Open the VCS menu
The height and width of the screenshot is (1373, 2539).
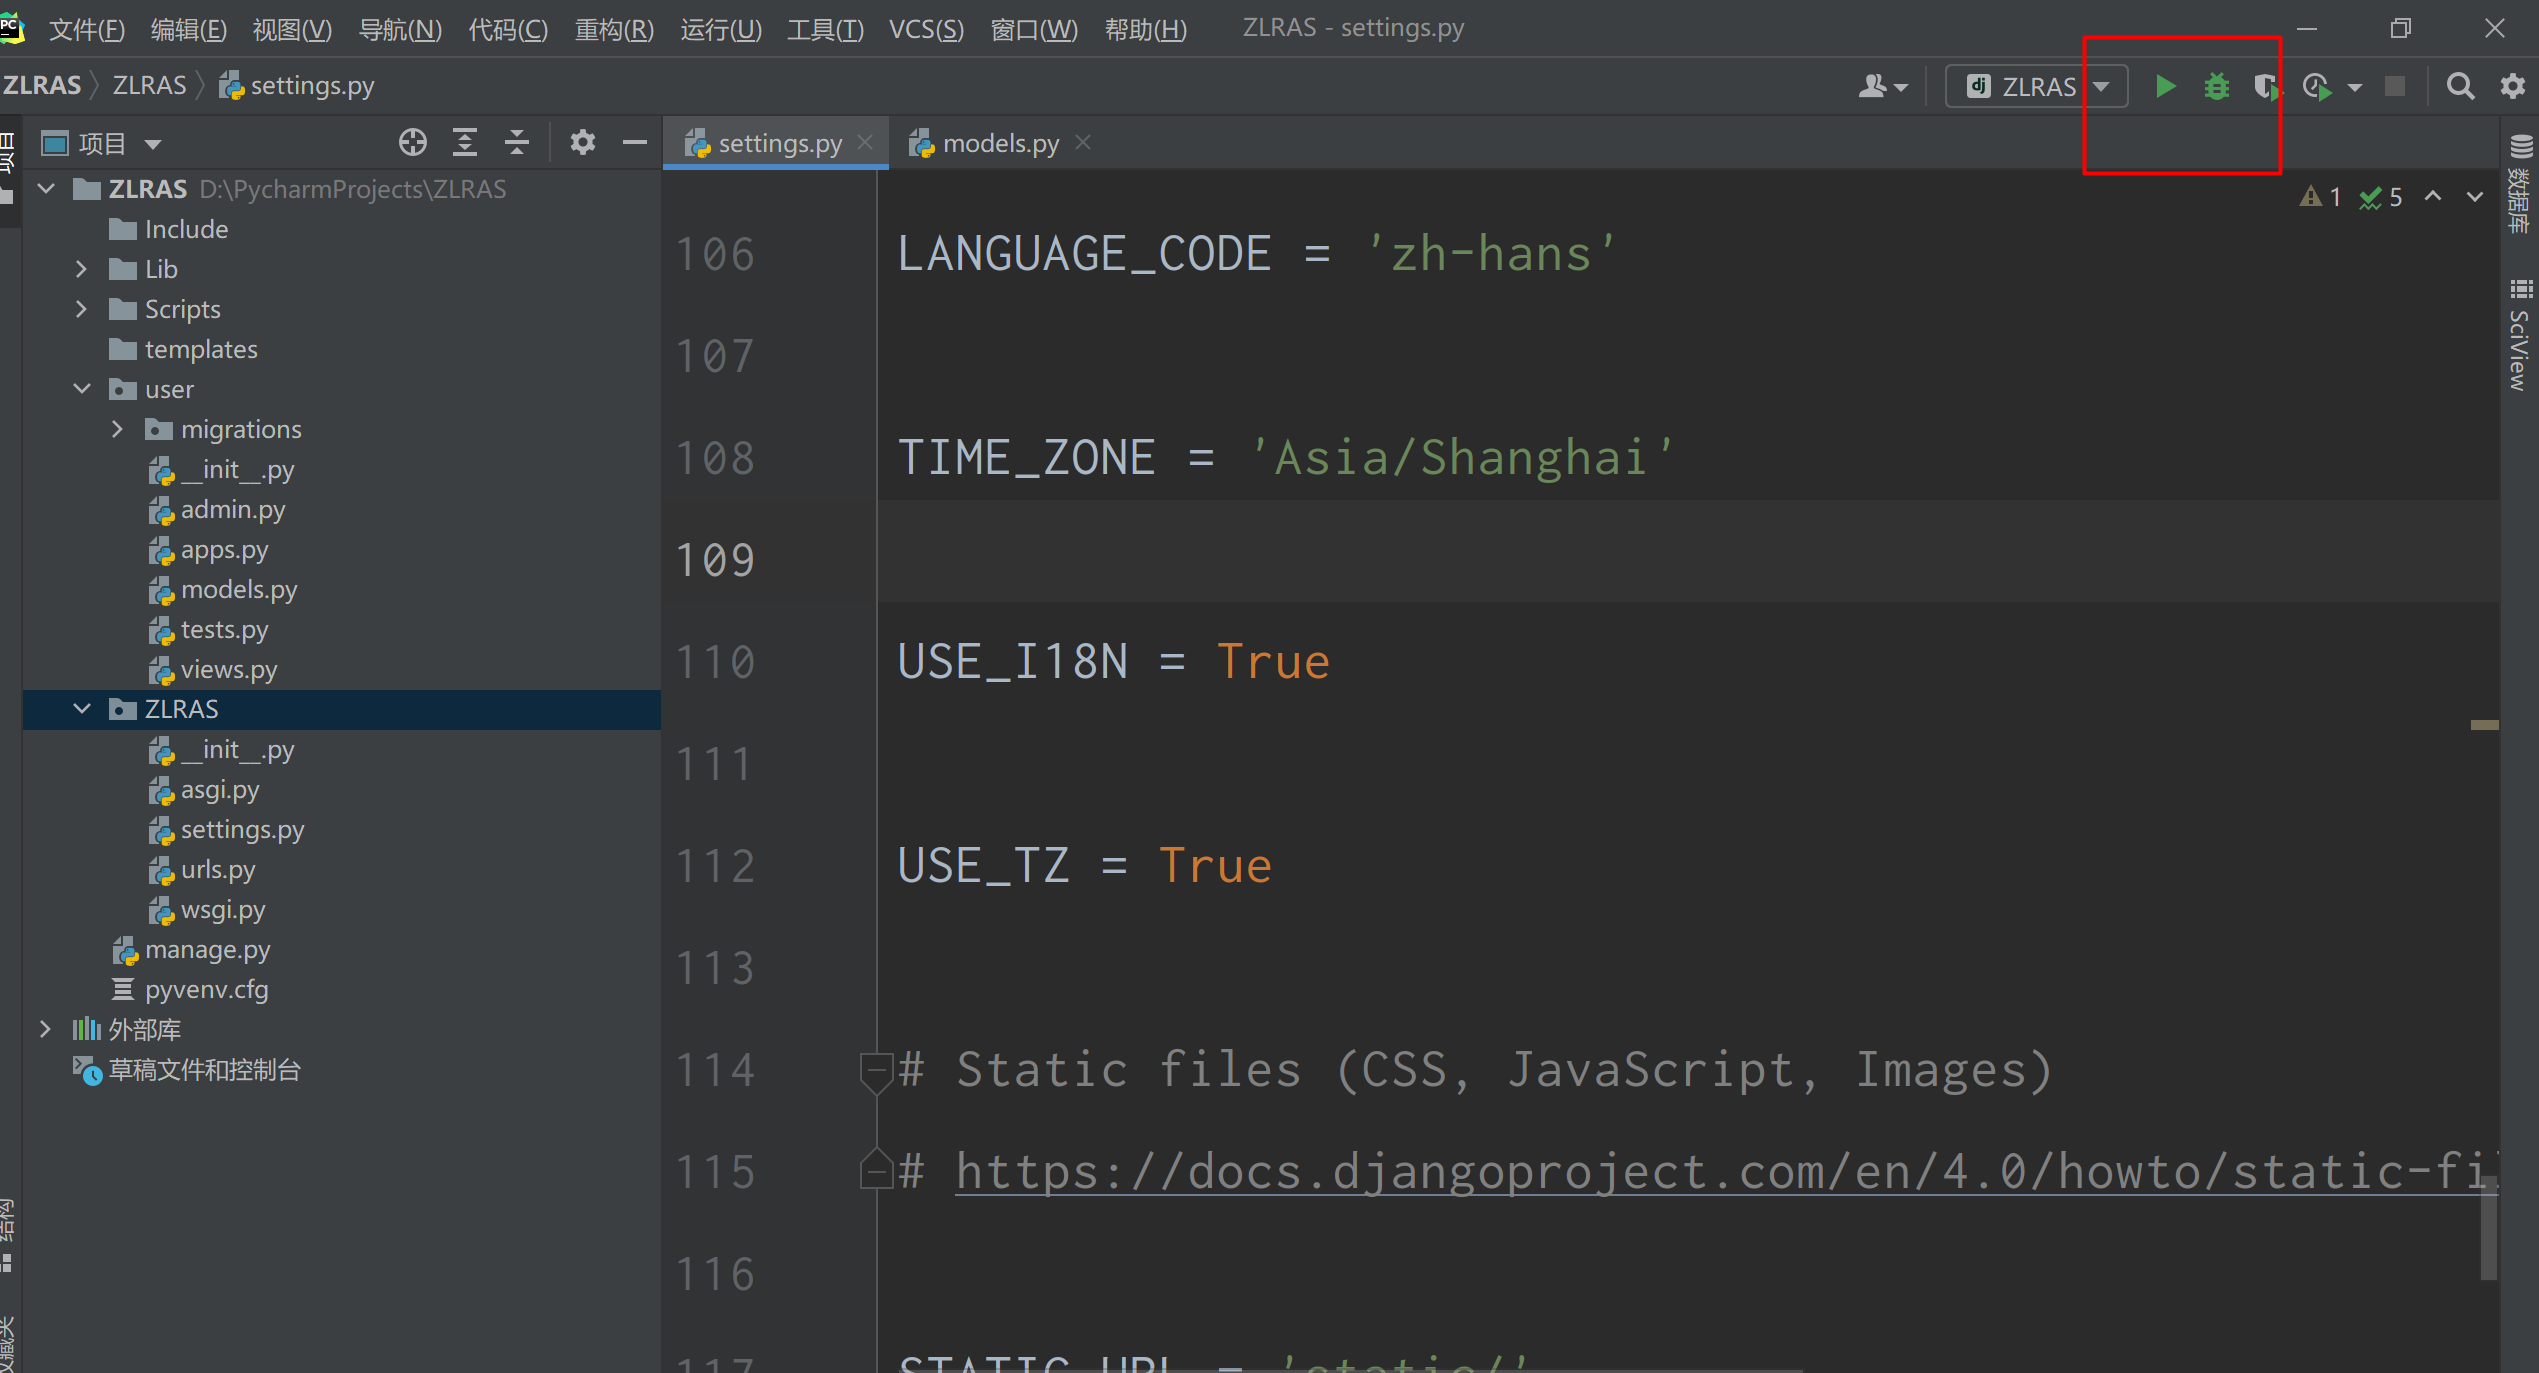click(925, 29)
